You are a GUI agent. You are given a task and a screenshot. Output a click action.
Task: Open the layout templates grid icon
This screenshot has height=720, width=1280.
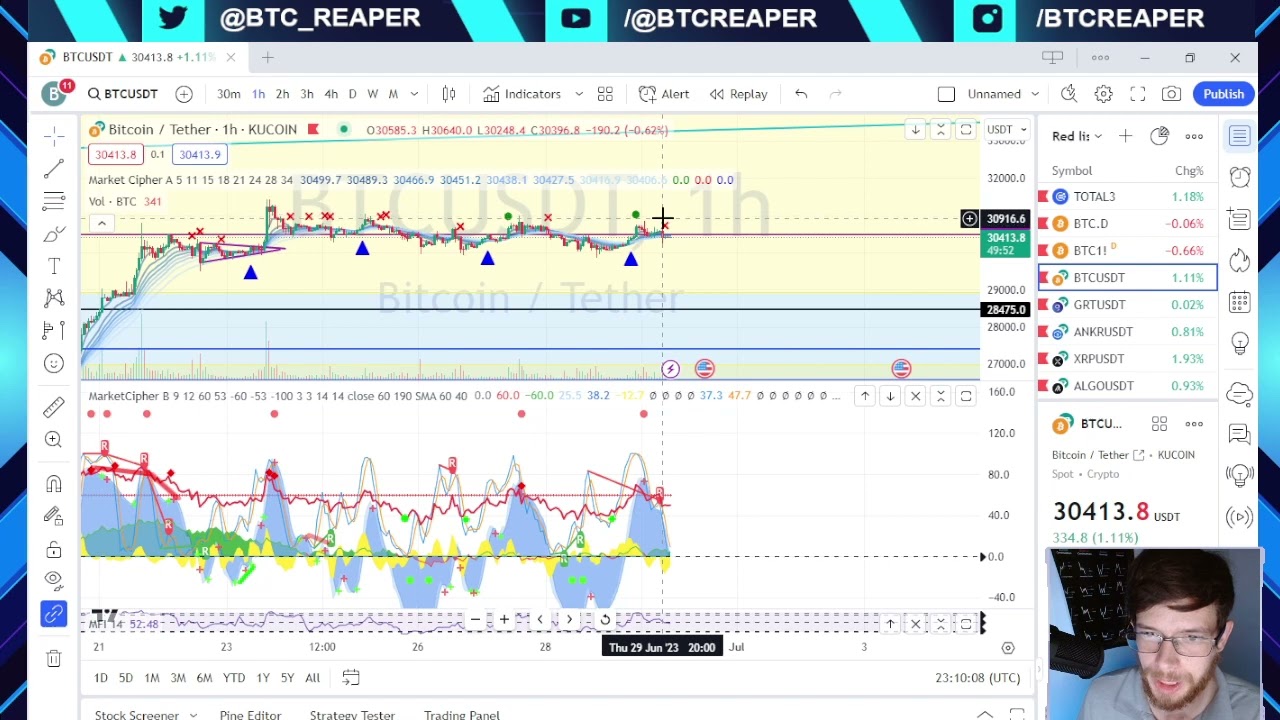[605, 94]
